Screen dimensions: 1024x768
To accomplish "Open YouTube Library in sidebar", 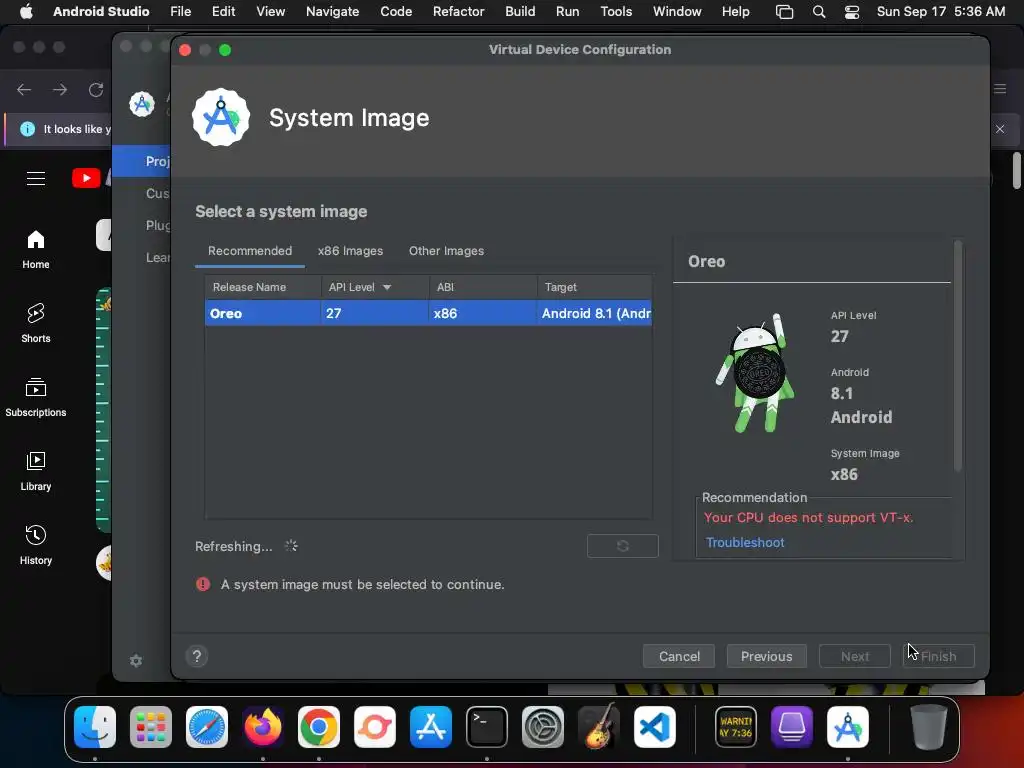I will point(36,472).
